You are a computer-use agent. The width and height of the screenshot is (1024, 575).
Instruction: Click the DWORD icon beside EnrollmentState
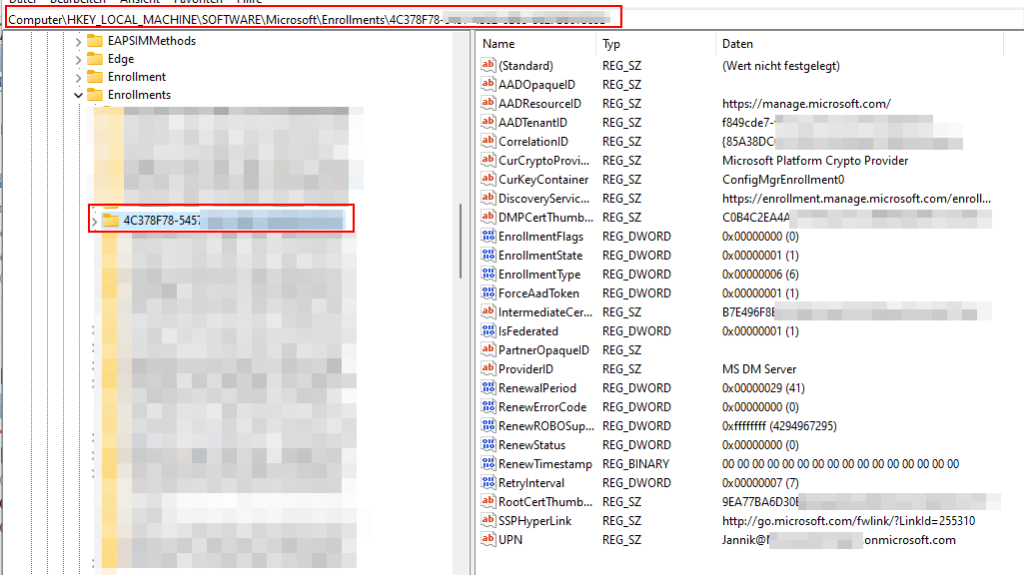tap(489, 256)
